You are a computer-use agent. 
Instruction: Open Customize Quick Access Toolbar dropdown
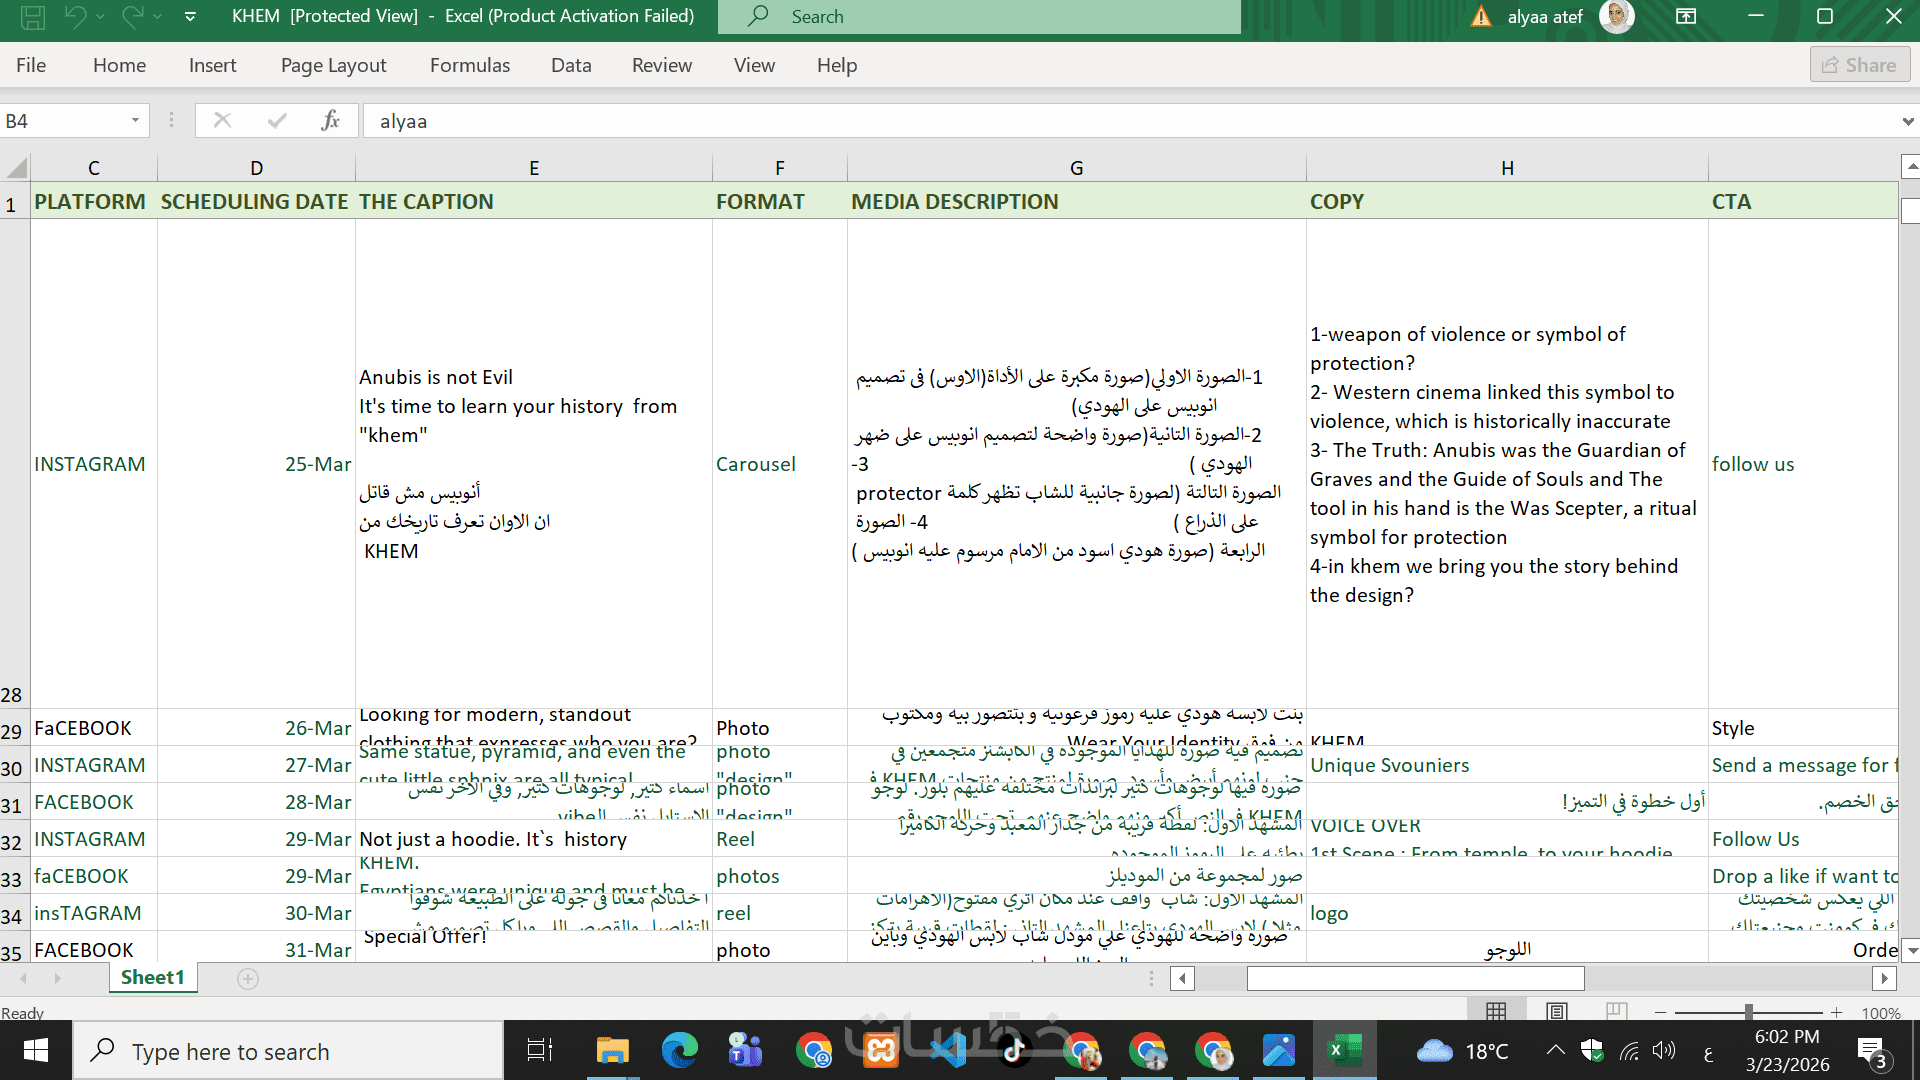click(190, 16)
